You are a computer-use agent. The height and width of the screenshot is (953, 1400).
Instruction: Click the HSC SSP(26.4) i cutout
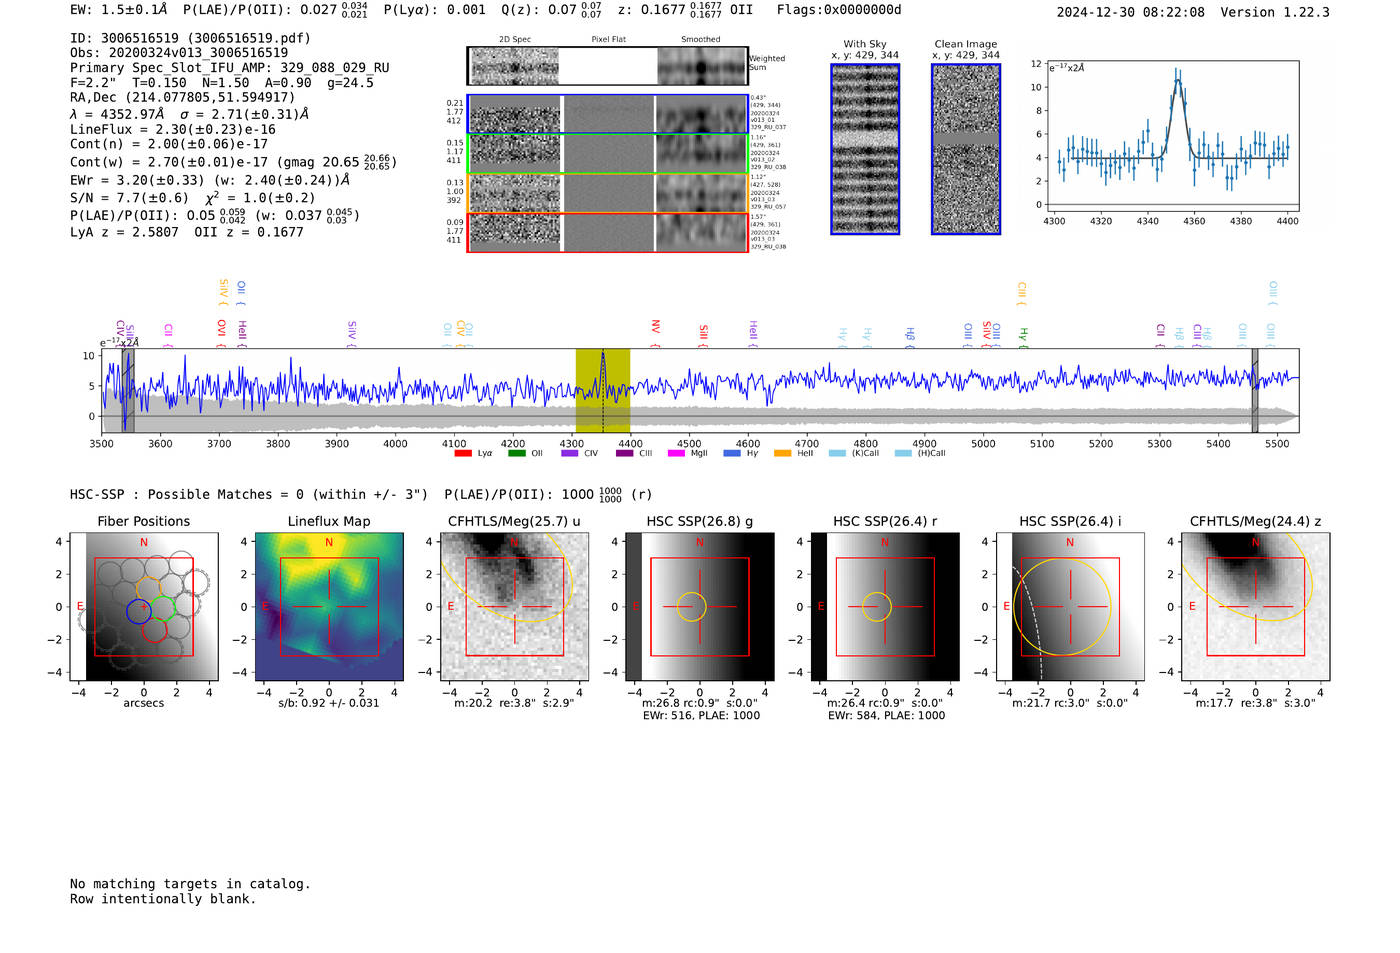[x=1070, y=606]
